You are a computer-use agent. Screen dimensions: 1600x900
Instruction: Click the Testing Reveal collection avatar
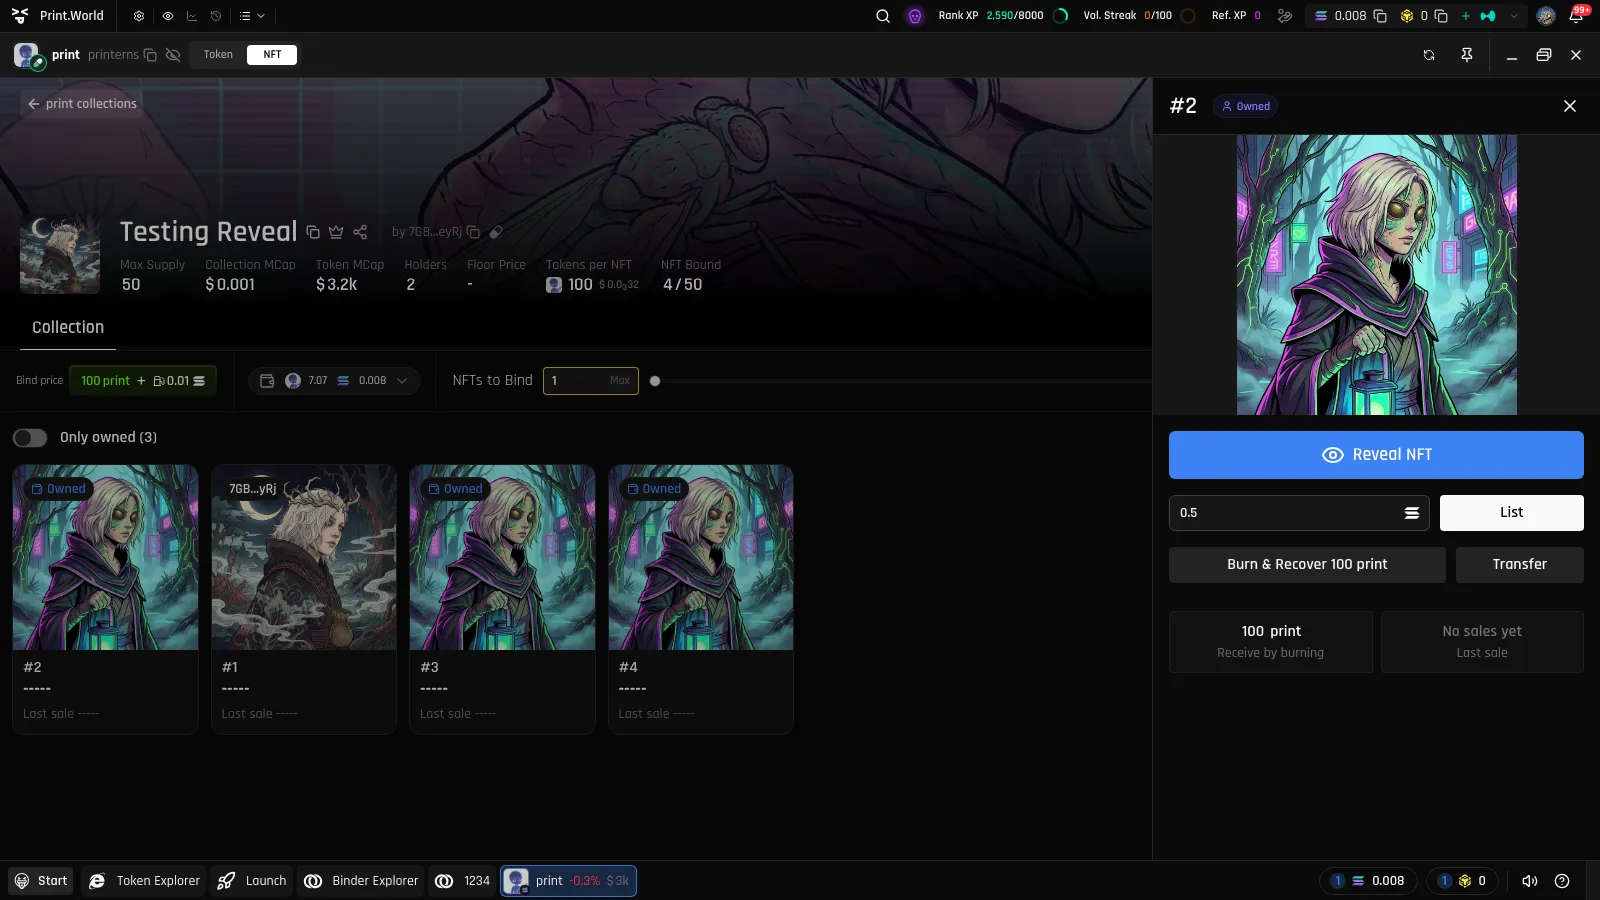tap(60, 254)
